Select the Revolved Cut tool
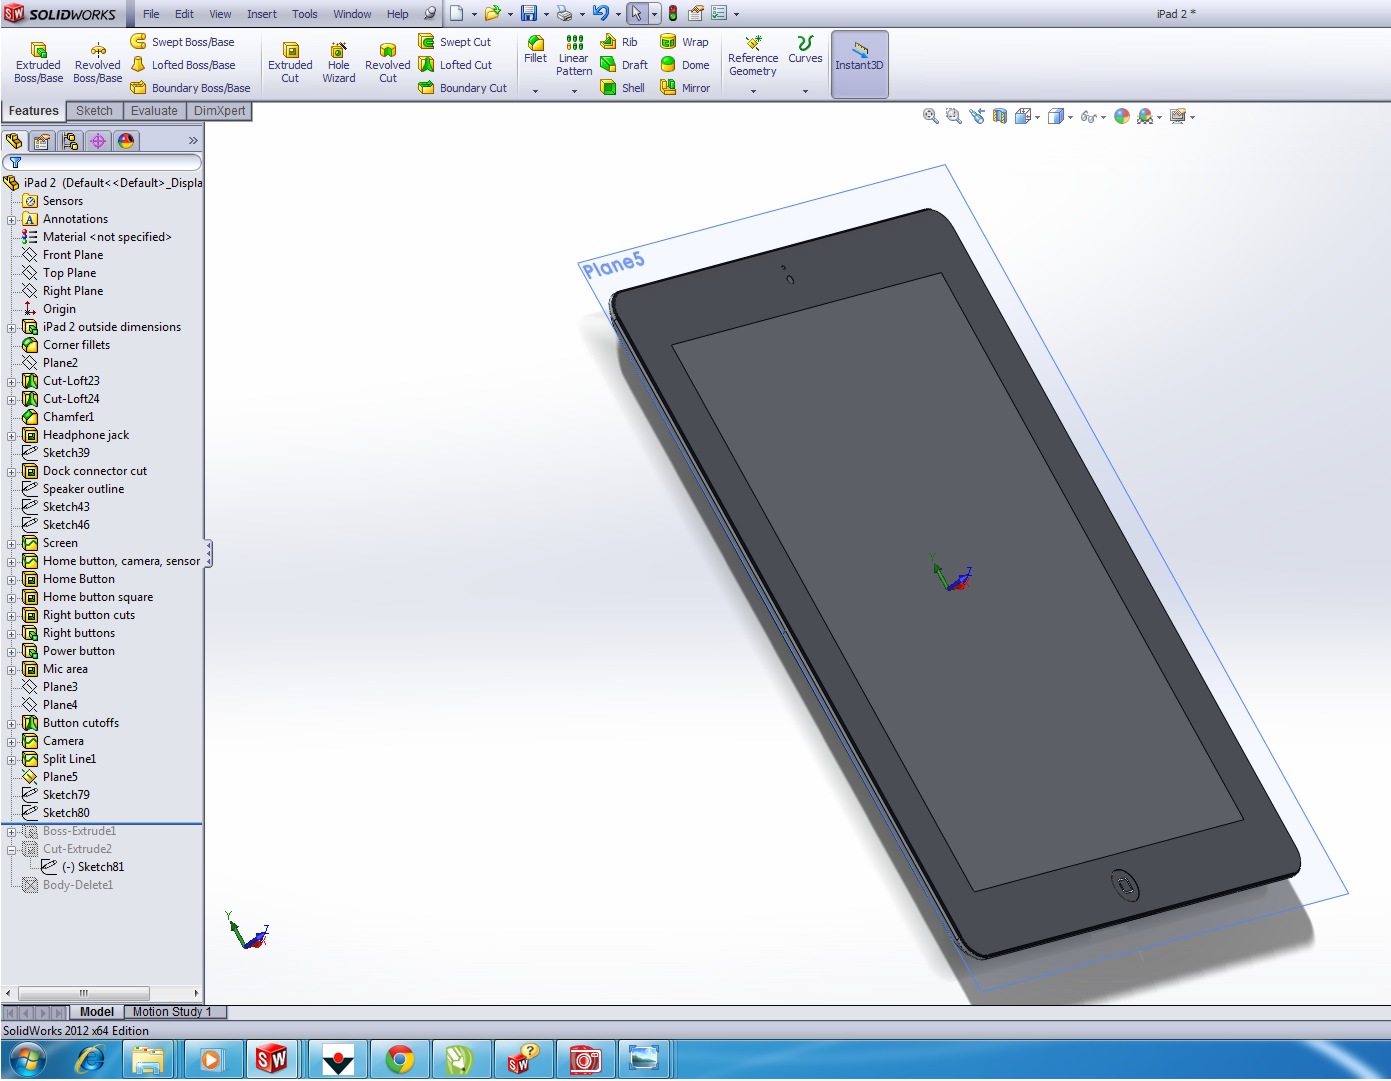The width and height of the screenshot is (1391, 1081). tap(387, 63)
